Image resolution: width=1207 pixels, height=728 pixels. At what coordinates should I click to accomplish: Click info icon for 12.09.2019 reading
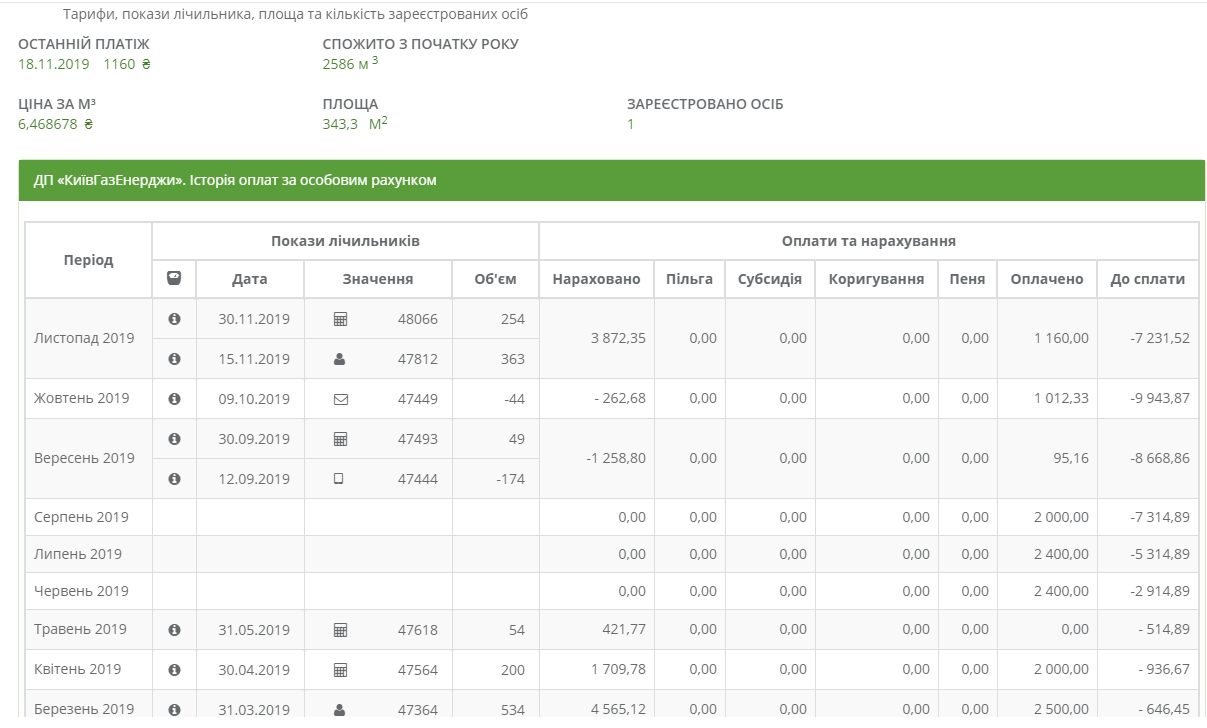point(174,479)
